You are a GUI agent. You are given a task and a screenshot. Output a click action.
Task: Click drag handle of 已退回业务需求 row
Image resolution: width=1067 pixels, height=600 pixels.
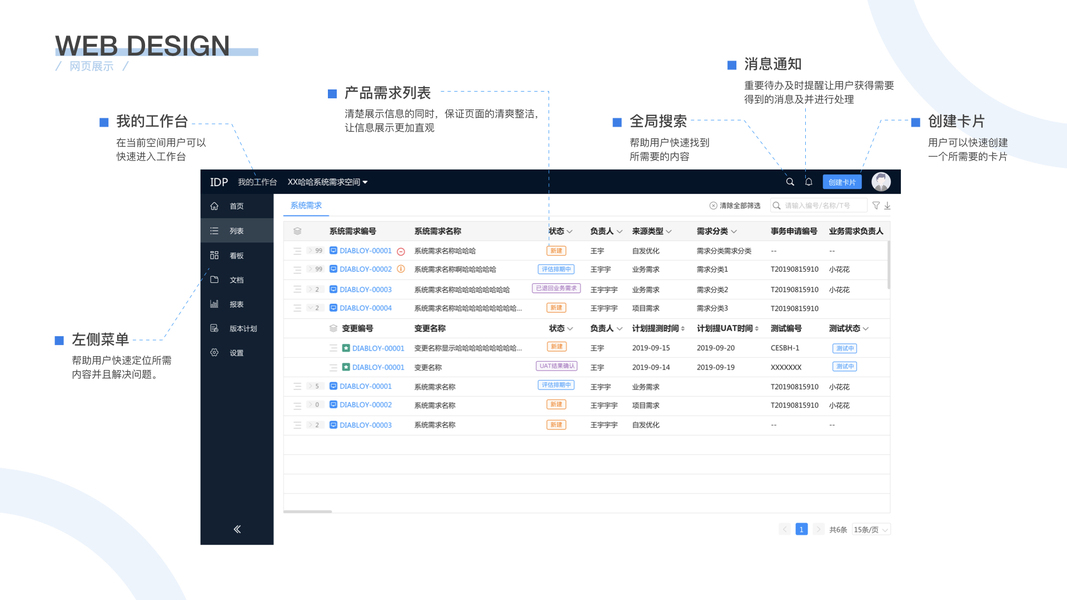pyautogui.click(x=297, y=290)
